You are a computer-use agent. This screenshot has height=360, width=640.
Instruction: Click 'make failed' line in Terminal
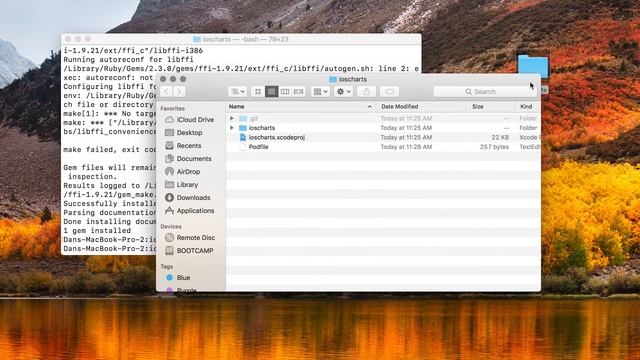tap(109, 150)
